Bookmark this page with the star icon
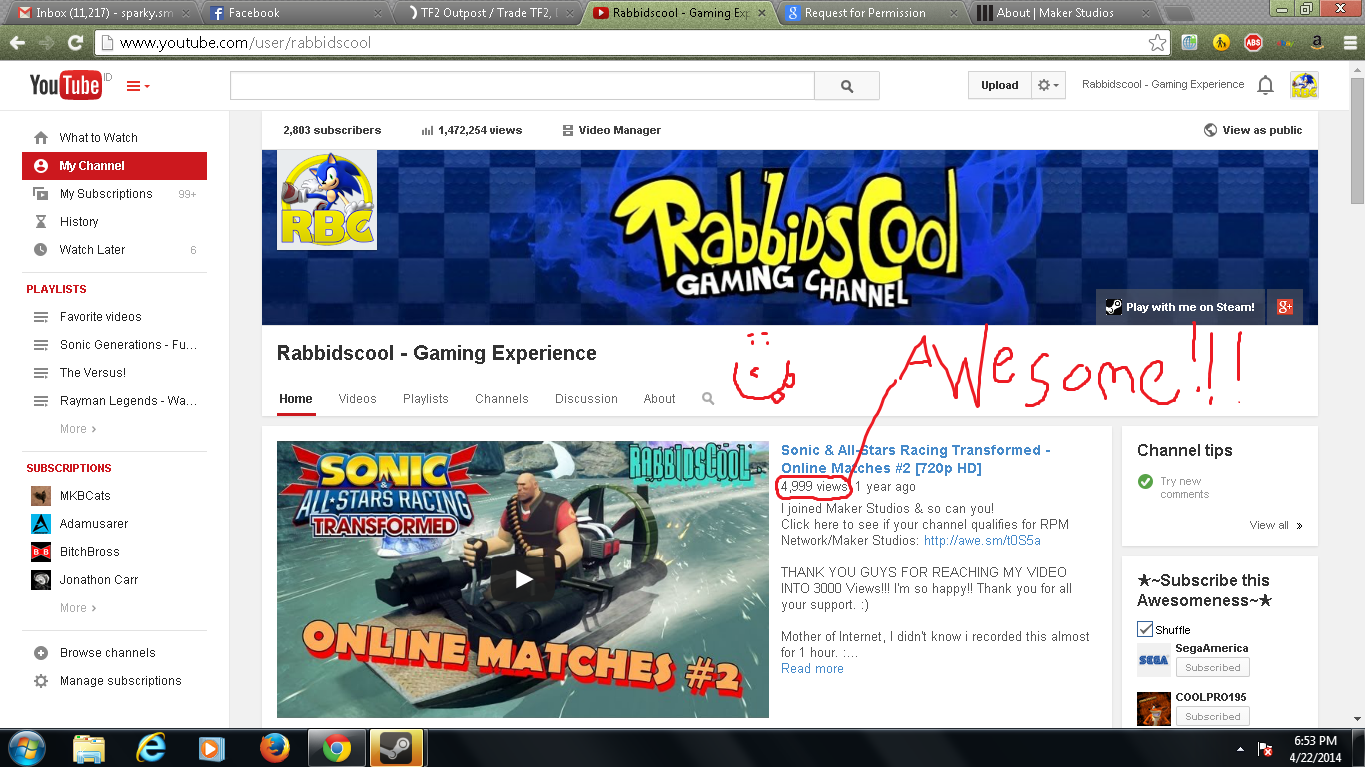 pyautogui.click(x=1157, y=43)
